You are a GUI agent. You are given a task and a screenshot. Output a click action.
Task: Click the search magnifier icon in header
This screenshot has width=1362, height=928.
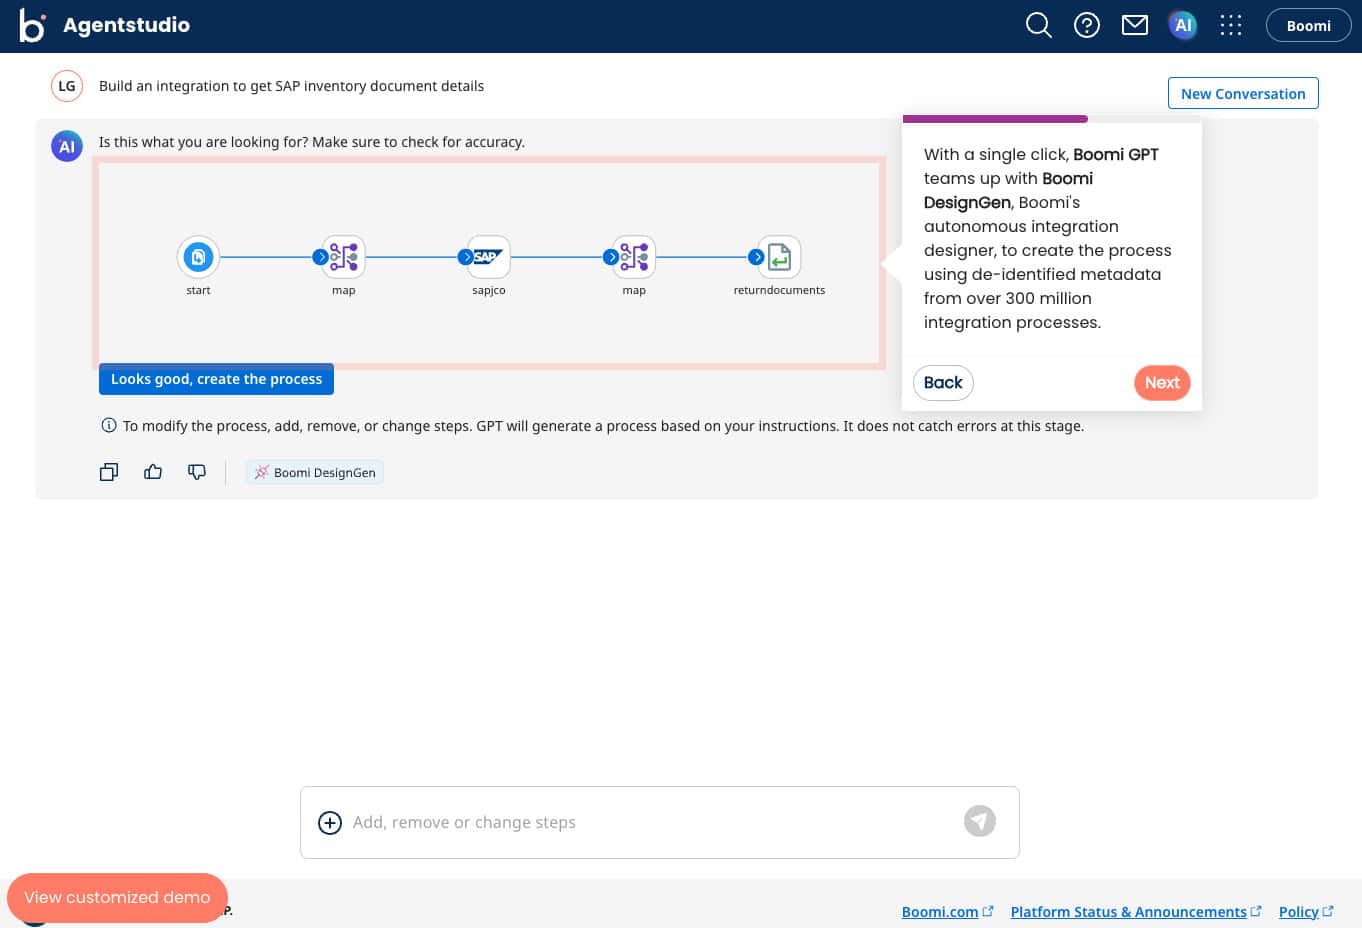coord(1039,26)
